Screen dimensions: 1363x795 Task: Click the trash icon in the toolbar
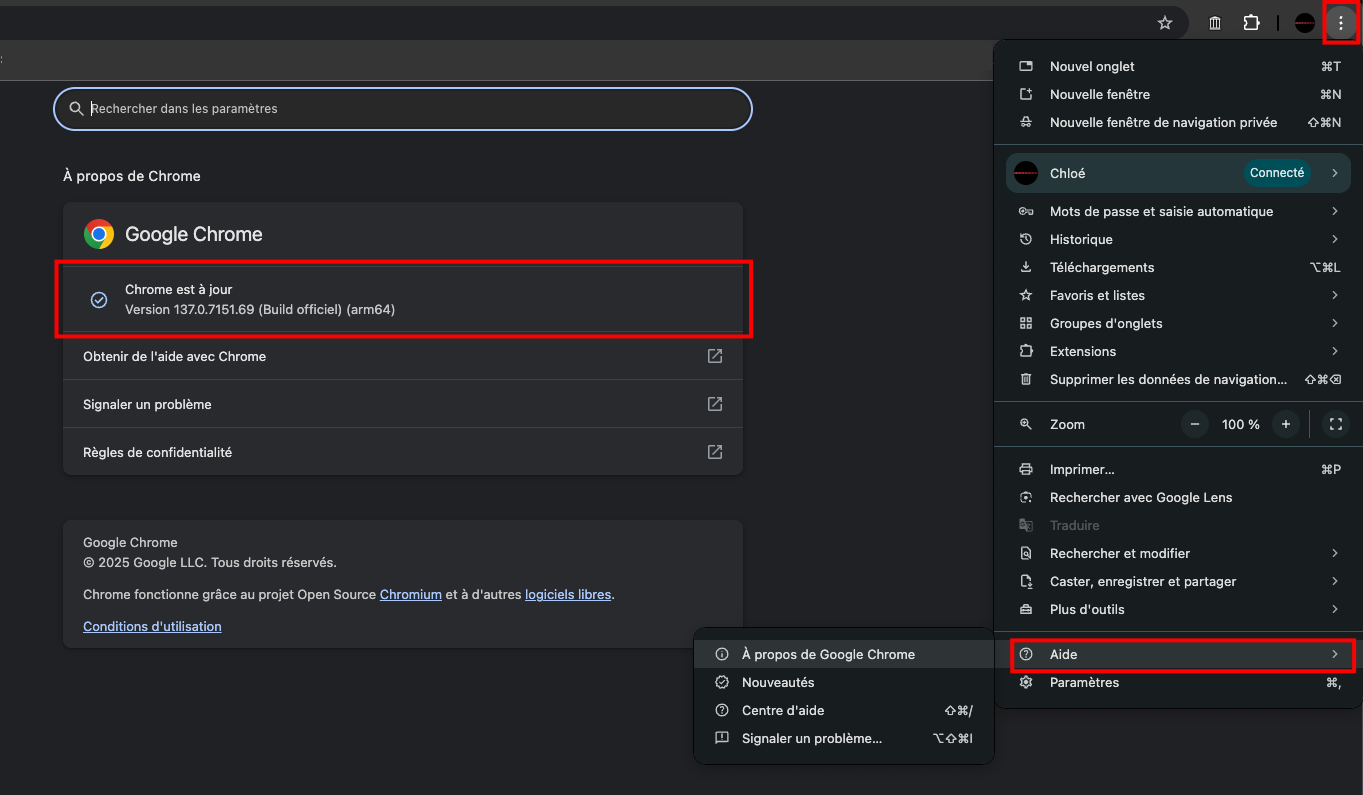[x=1215, y=23]
